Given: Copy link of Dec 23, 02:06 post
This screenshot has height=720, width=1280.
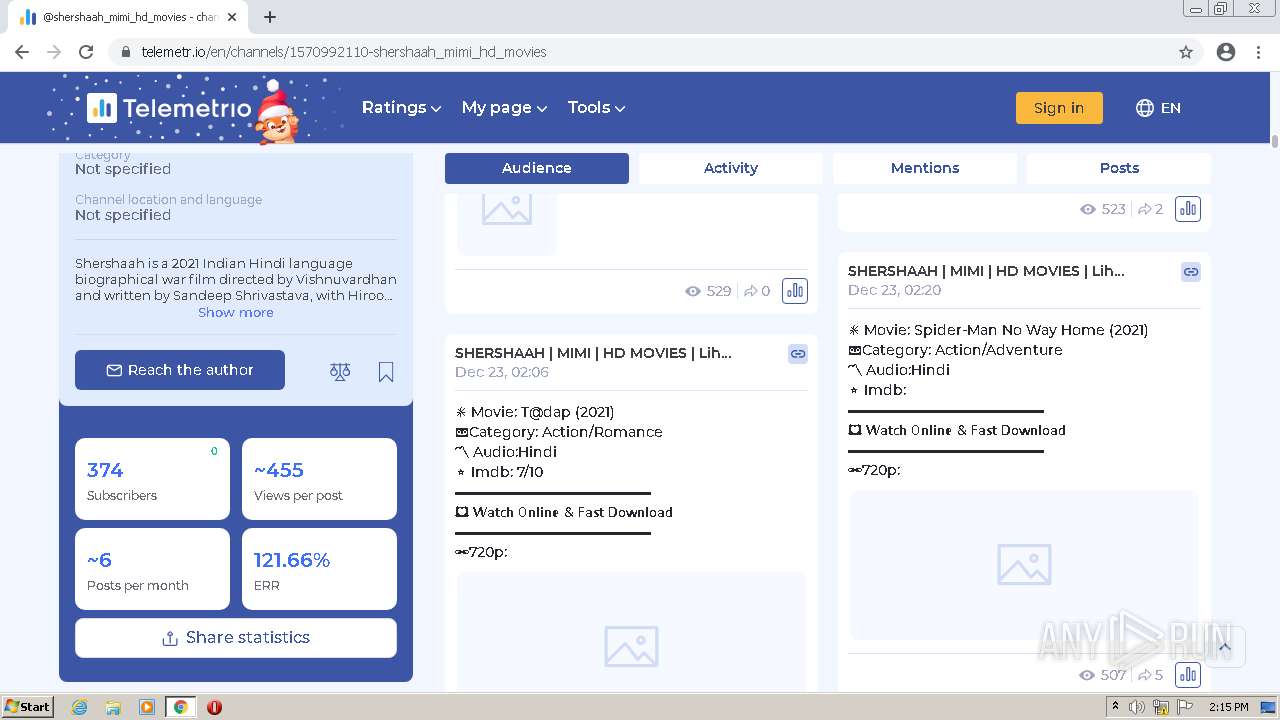Looking at the screenshot, I should (798, 353).
